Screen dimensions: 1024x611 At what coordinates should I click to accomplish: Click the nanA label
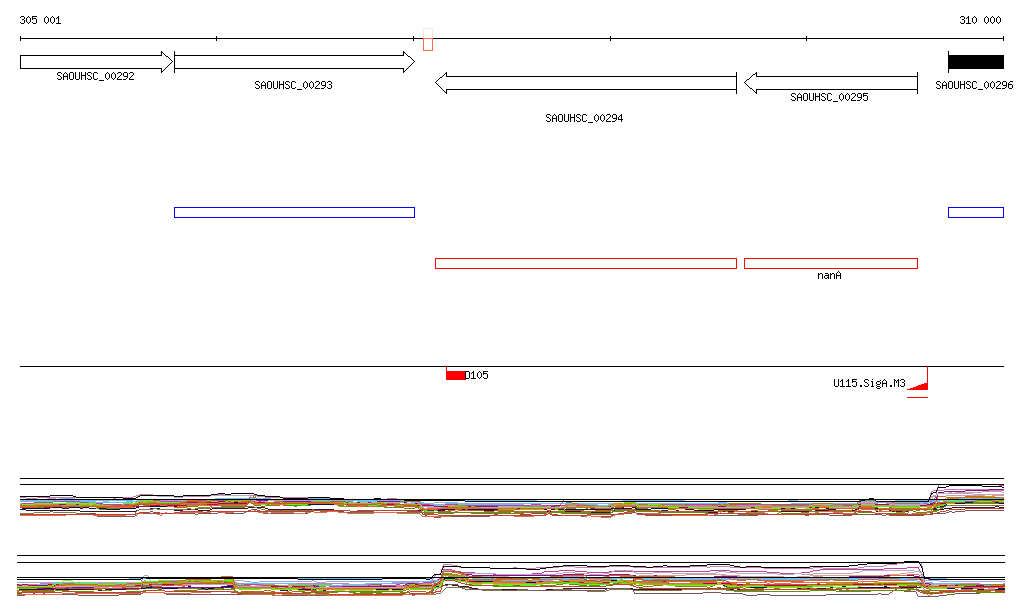(829, 275)
